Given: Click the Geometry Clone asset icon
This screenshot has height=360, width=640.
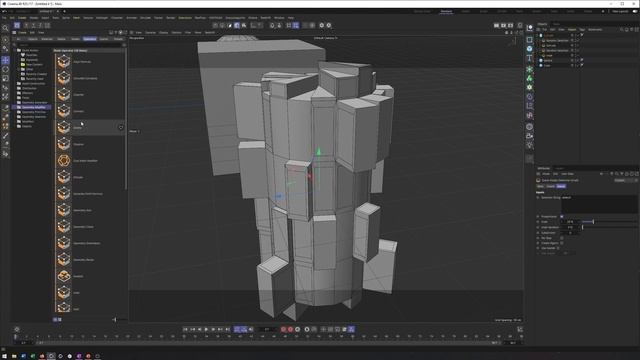Looking at the screenshot, I should [64, 227].
